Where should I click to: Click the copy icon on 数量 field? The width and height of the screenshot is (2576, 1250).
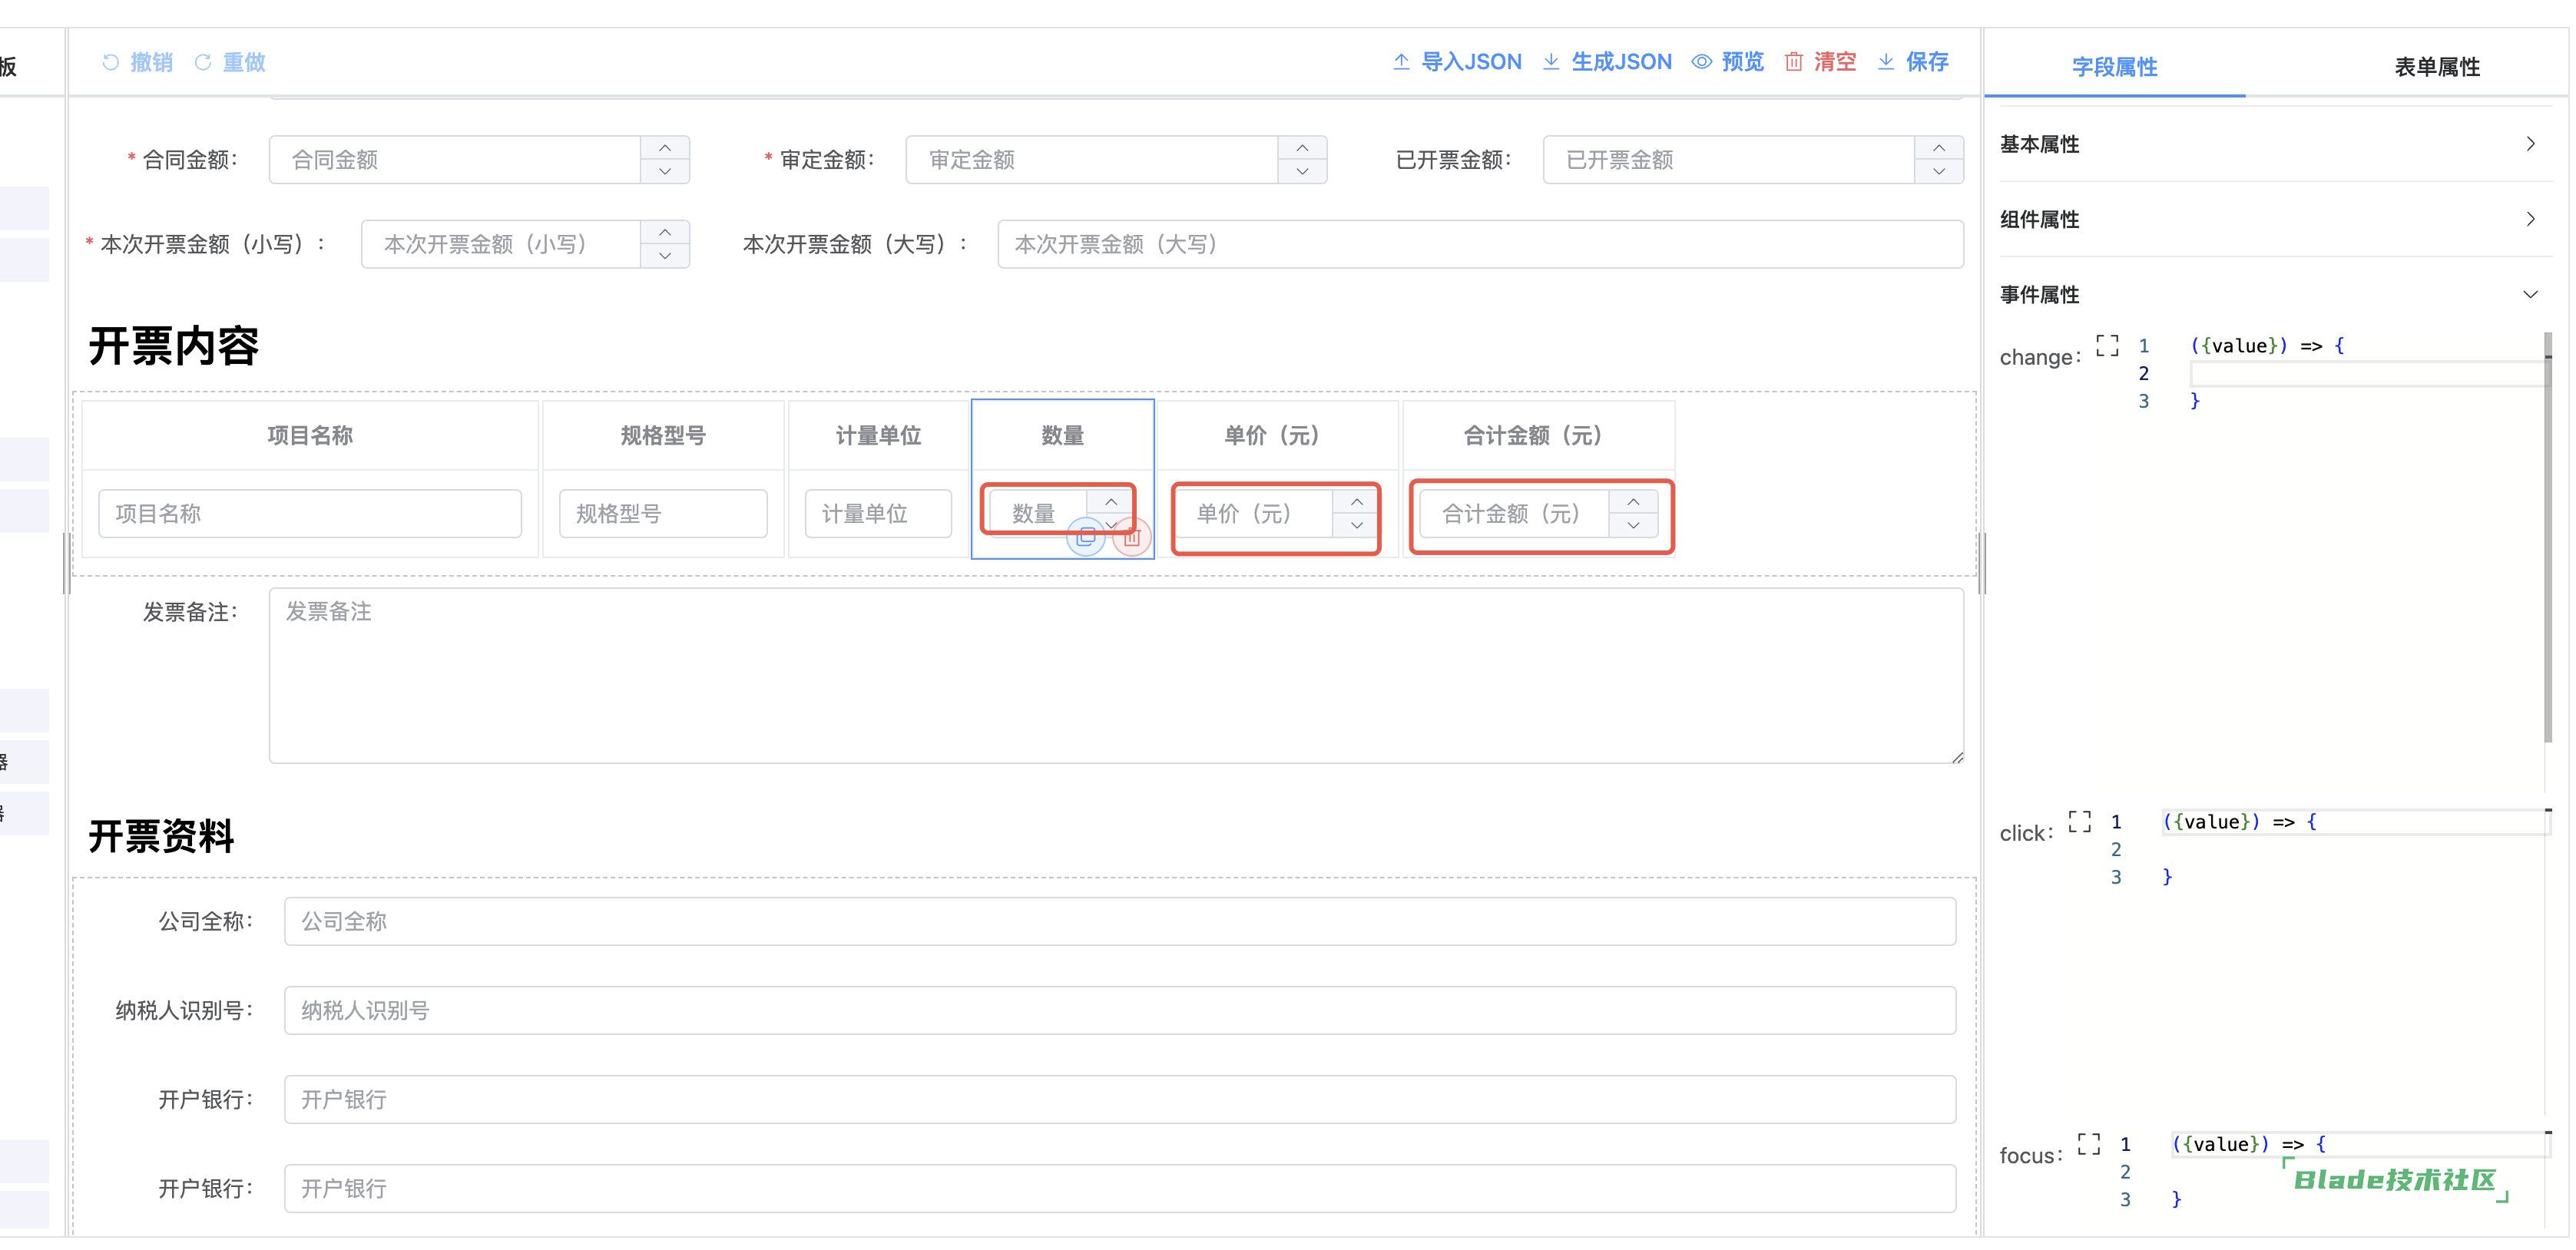tap(1086, 537)
